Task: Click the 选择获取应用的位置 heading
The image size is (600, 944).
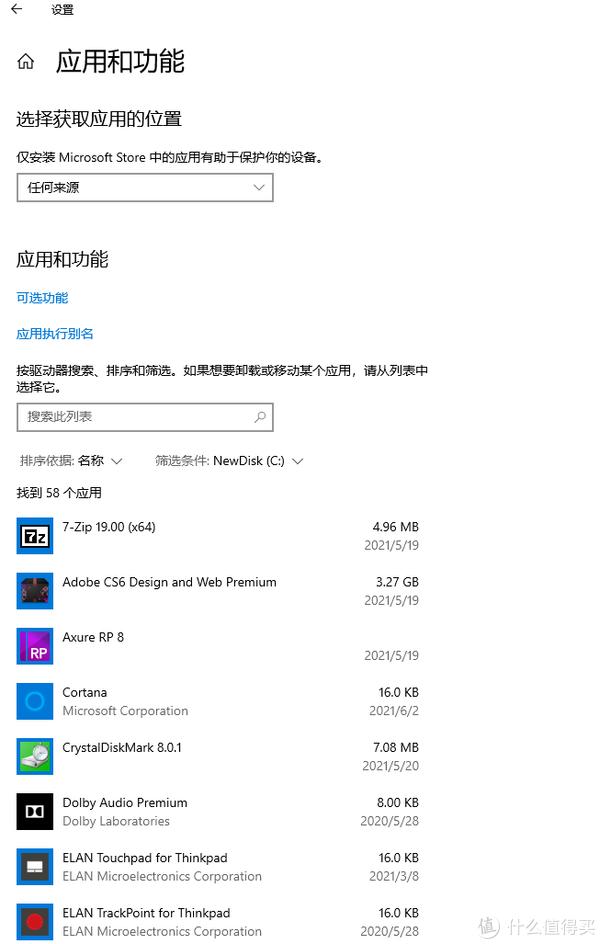Action: pyautogui.click(x=99, y=119)
